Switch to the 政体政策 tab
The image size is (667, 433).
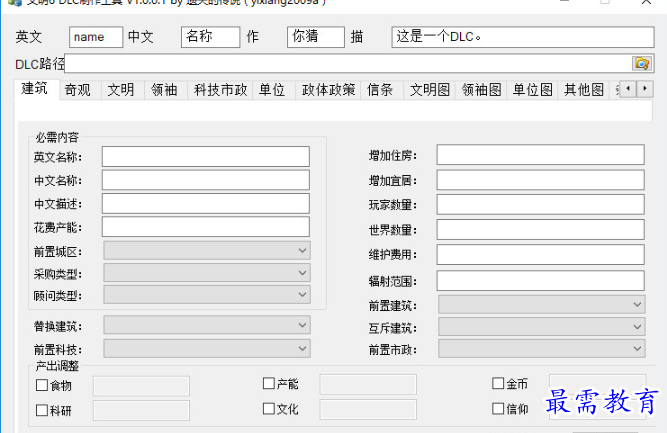pos(328,90)
